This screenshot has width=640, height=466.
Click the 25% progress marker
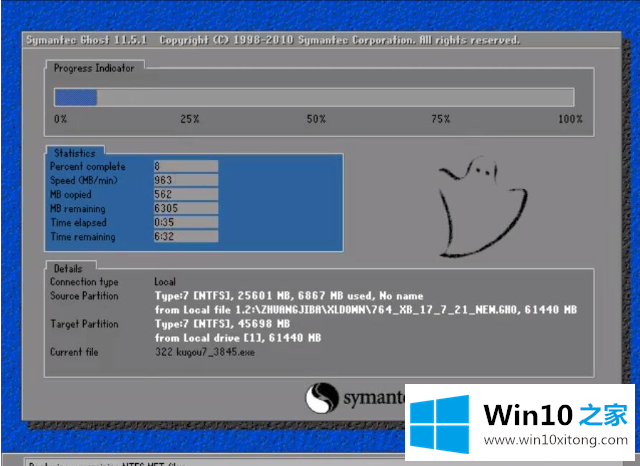pyautogui.click(x=190, y=119)
